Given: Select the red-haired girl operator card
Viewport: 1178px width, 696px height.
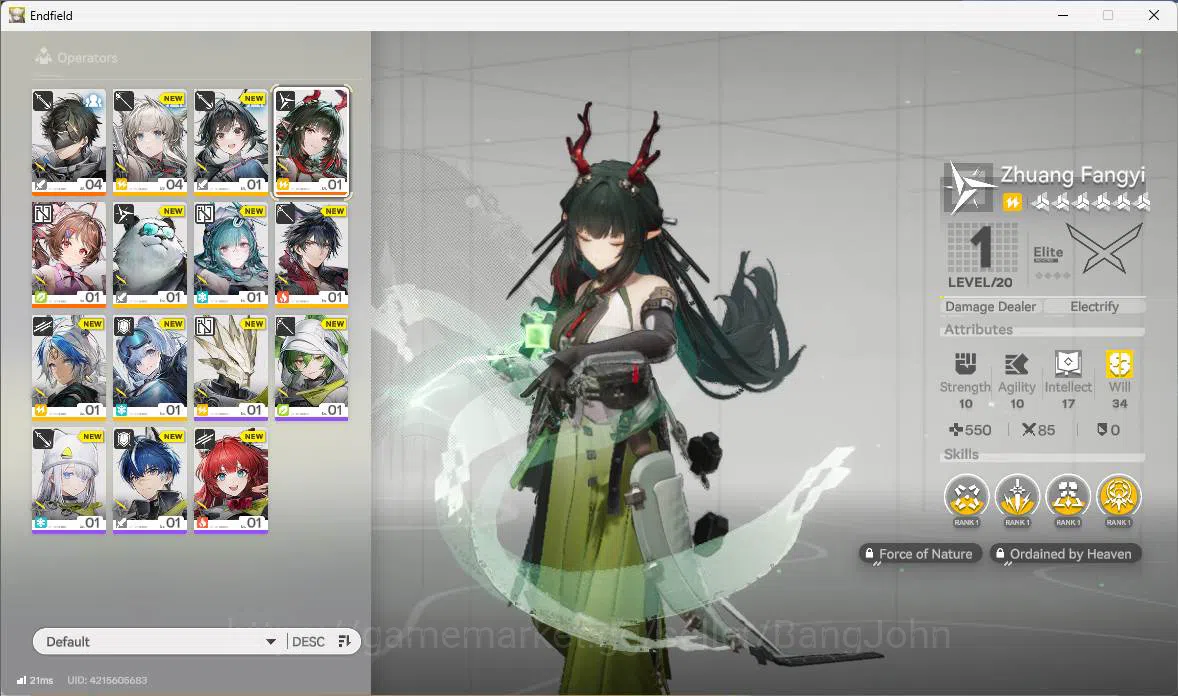Looking at the screenshot, I should (x=231, y=480).
